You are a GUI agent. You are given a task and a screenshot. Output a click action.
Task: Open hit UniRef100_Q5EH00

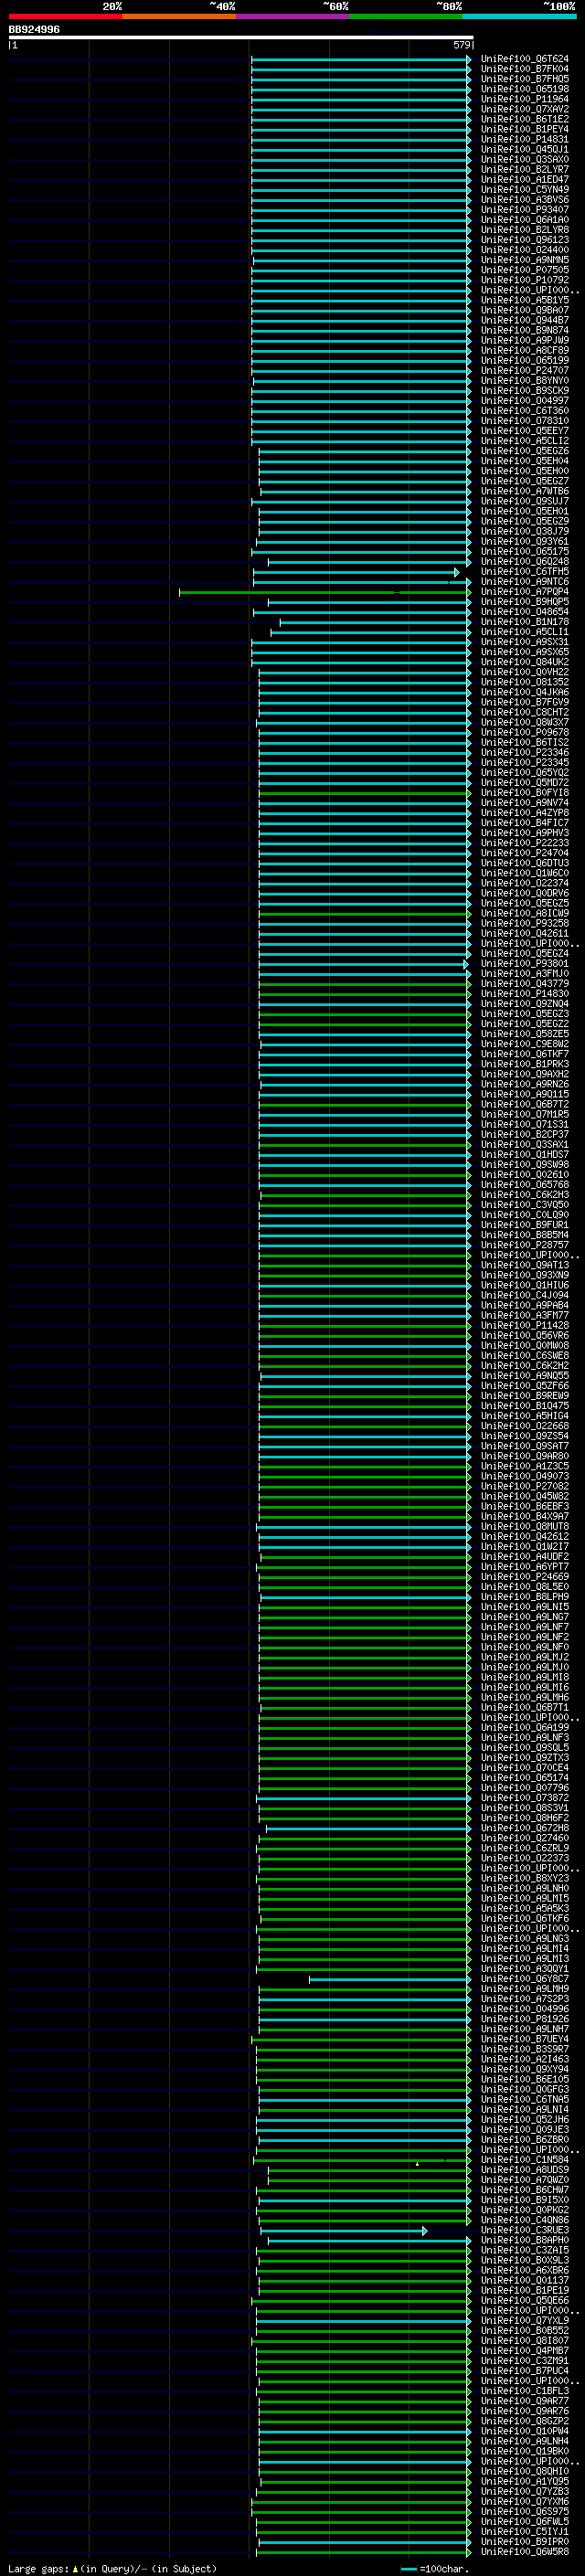tap(524, 471)
